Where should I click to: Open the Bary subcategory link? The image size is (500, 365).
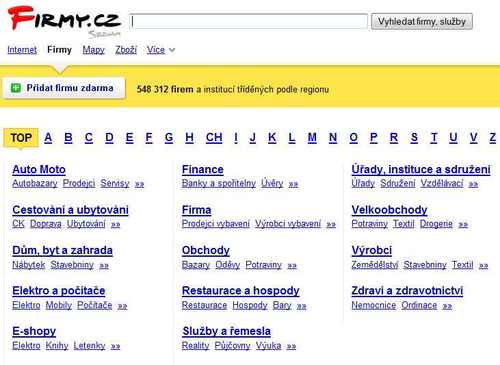[x=282, y=305]
